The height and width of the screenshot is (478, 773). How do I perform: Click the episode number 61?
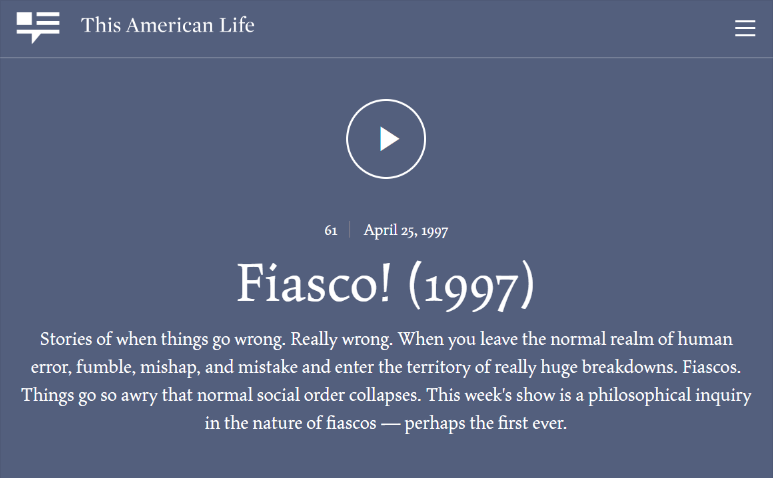pos(331,230)
